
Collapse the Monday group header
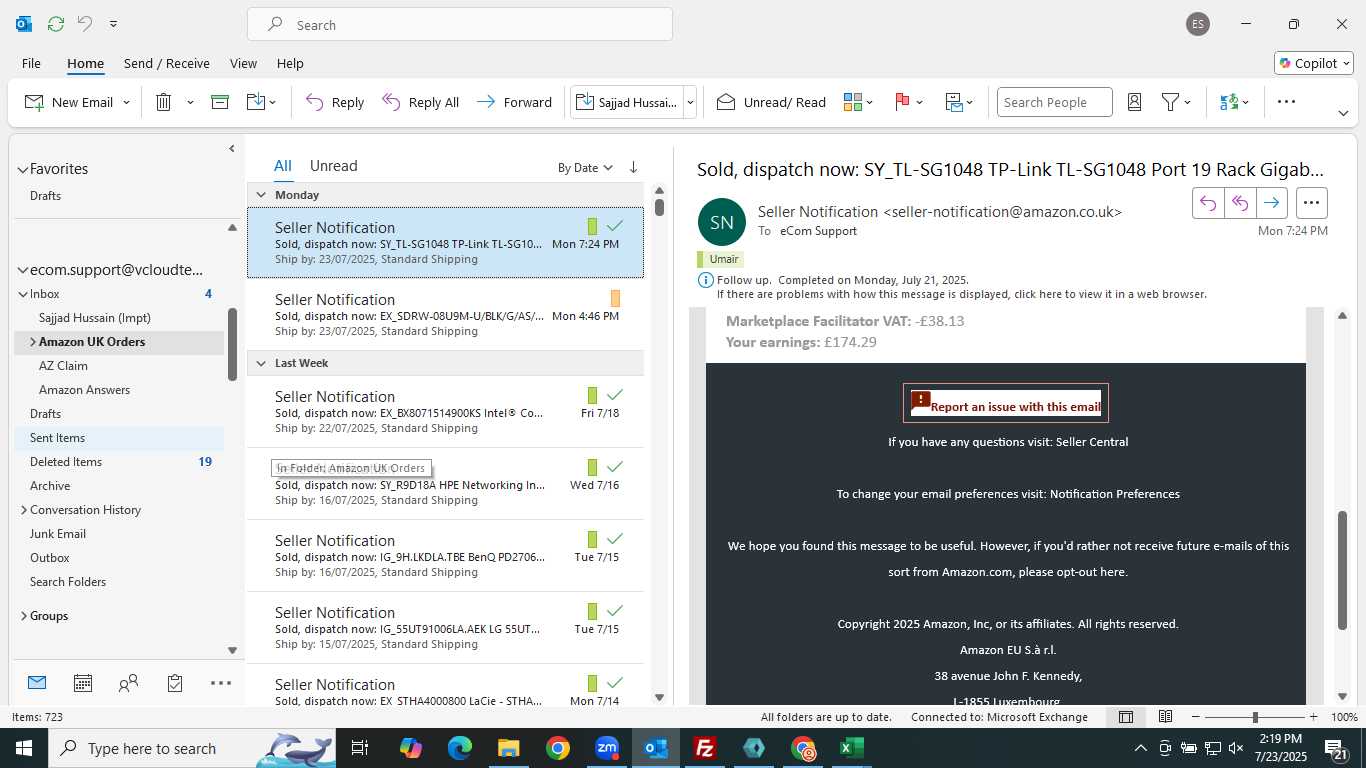[x=261, y=195]
